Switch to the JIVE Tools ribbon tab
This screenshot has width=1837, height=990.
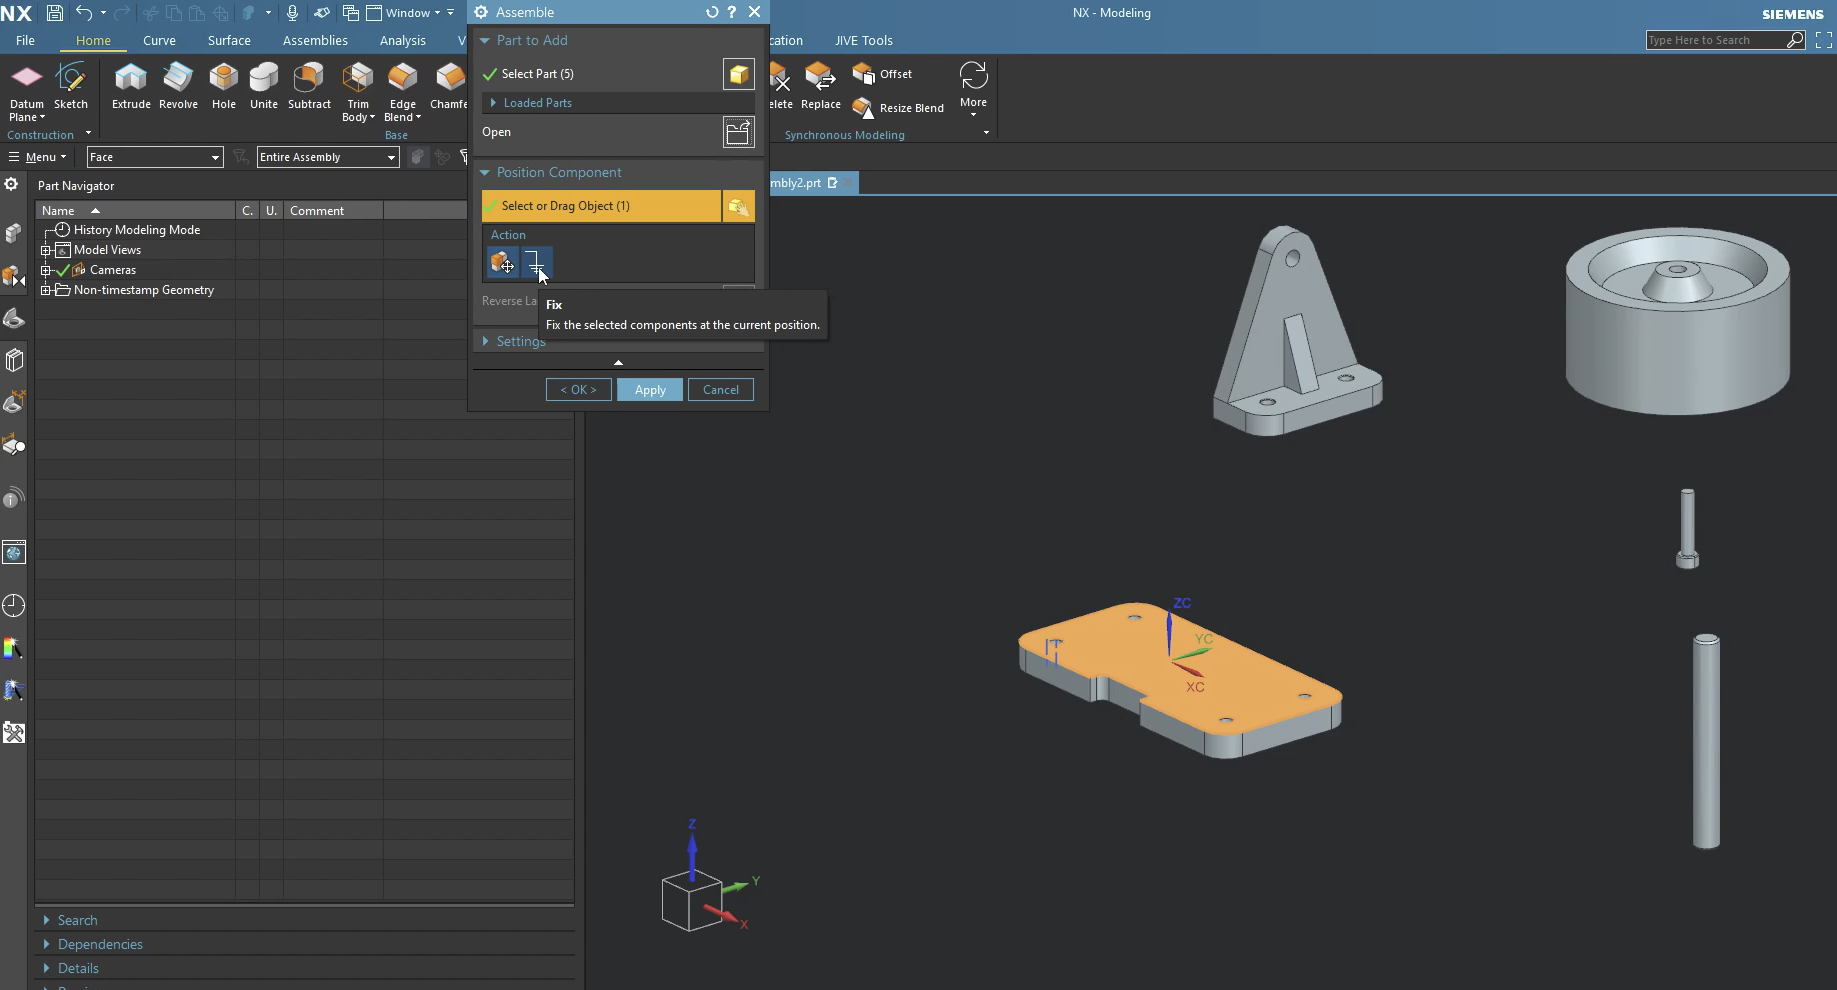click(x=864, y=41)
